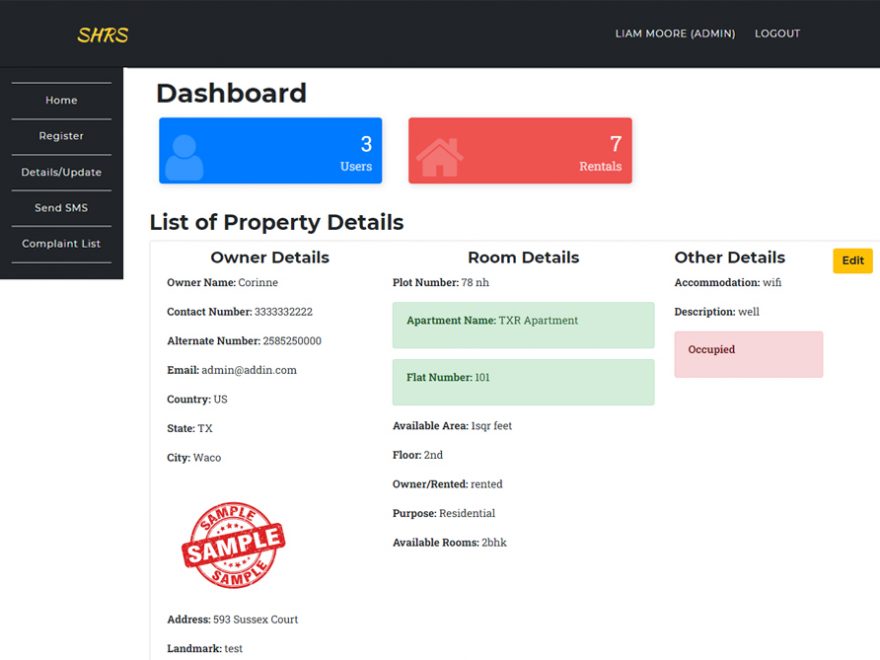Navigate to Details/Update section
880x660 pixels.
[60, 172]
